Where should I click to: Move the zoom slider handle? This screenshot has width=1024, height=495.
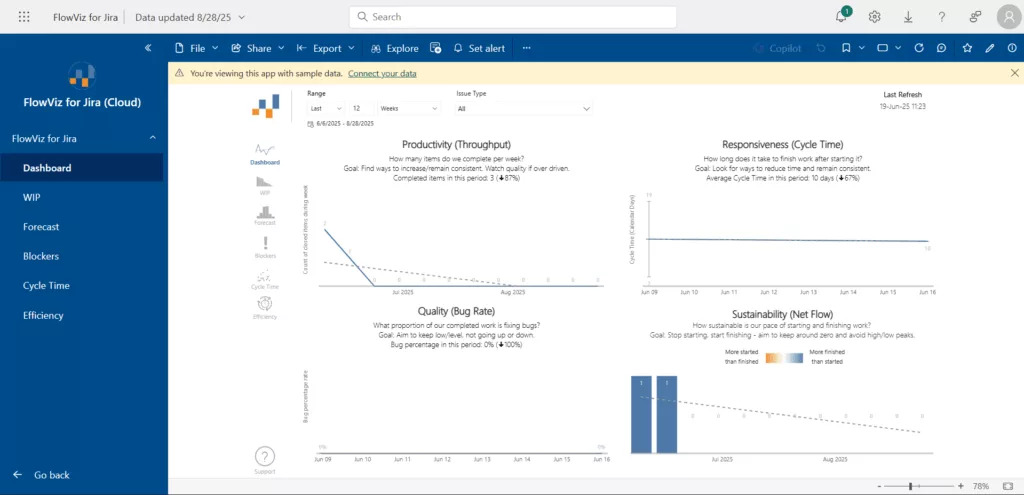click(x=910, y=486)
